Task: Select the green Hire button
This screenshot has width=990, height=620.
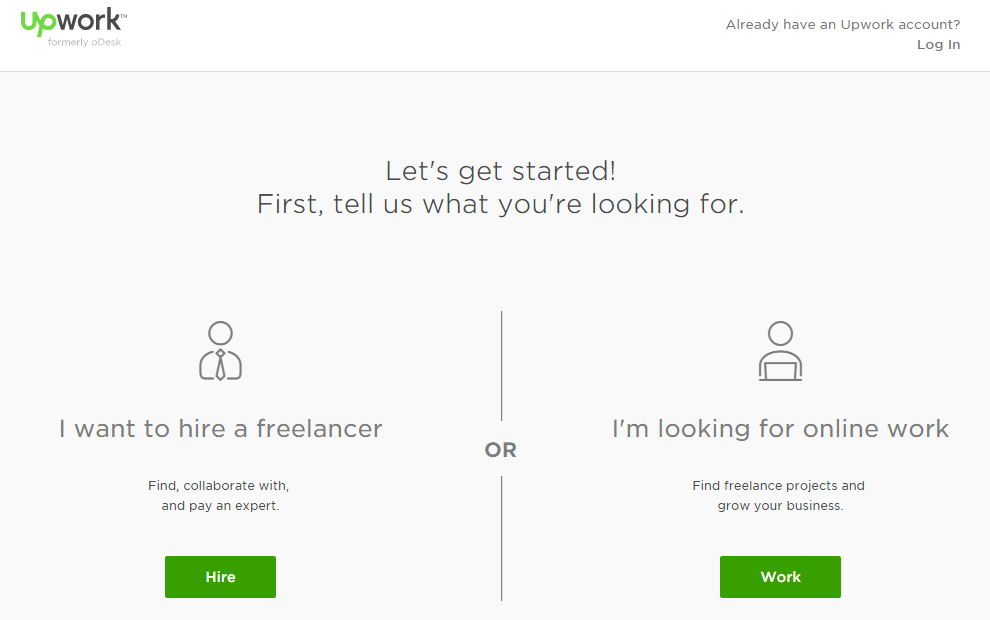Action: click(x=220, y=576)
